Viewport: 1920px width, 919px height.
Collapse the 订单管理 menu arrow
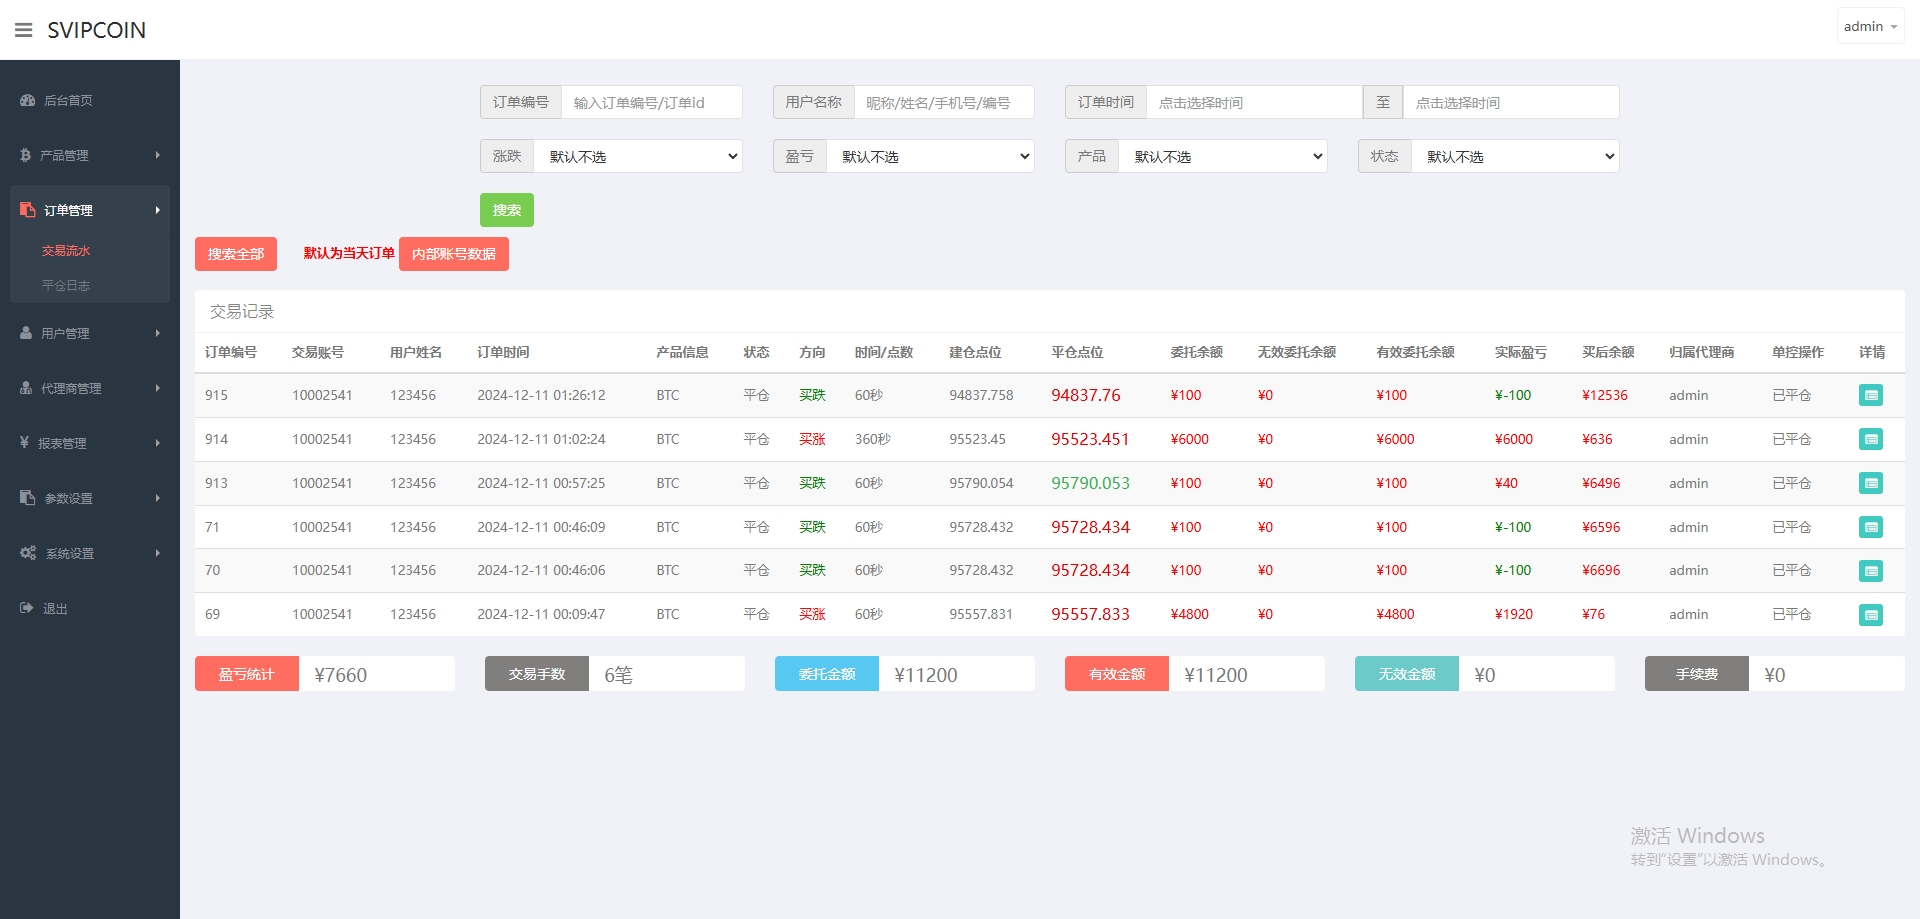tap(157, 210)
